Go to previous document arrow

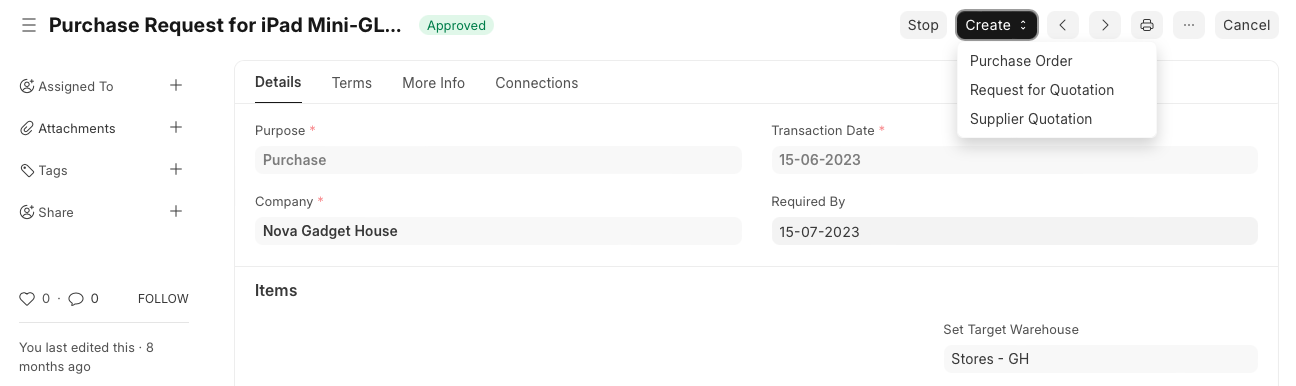pos(1063,25)
